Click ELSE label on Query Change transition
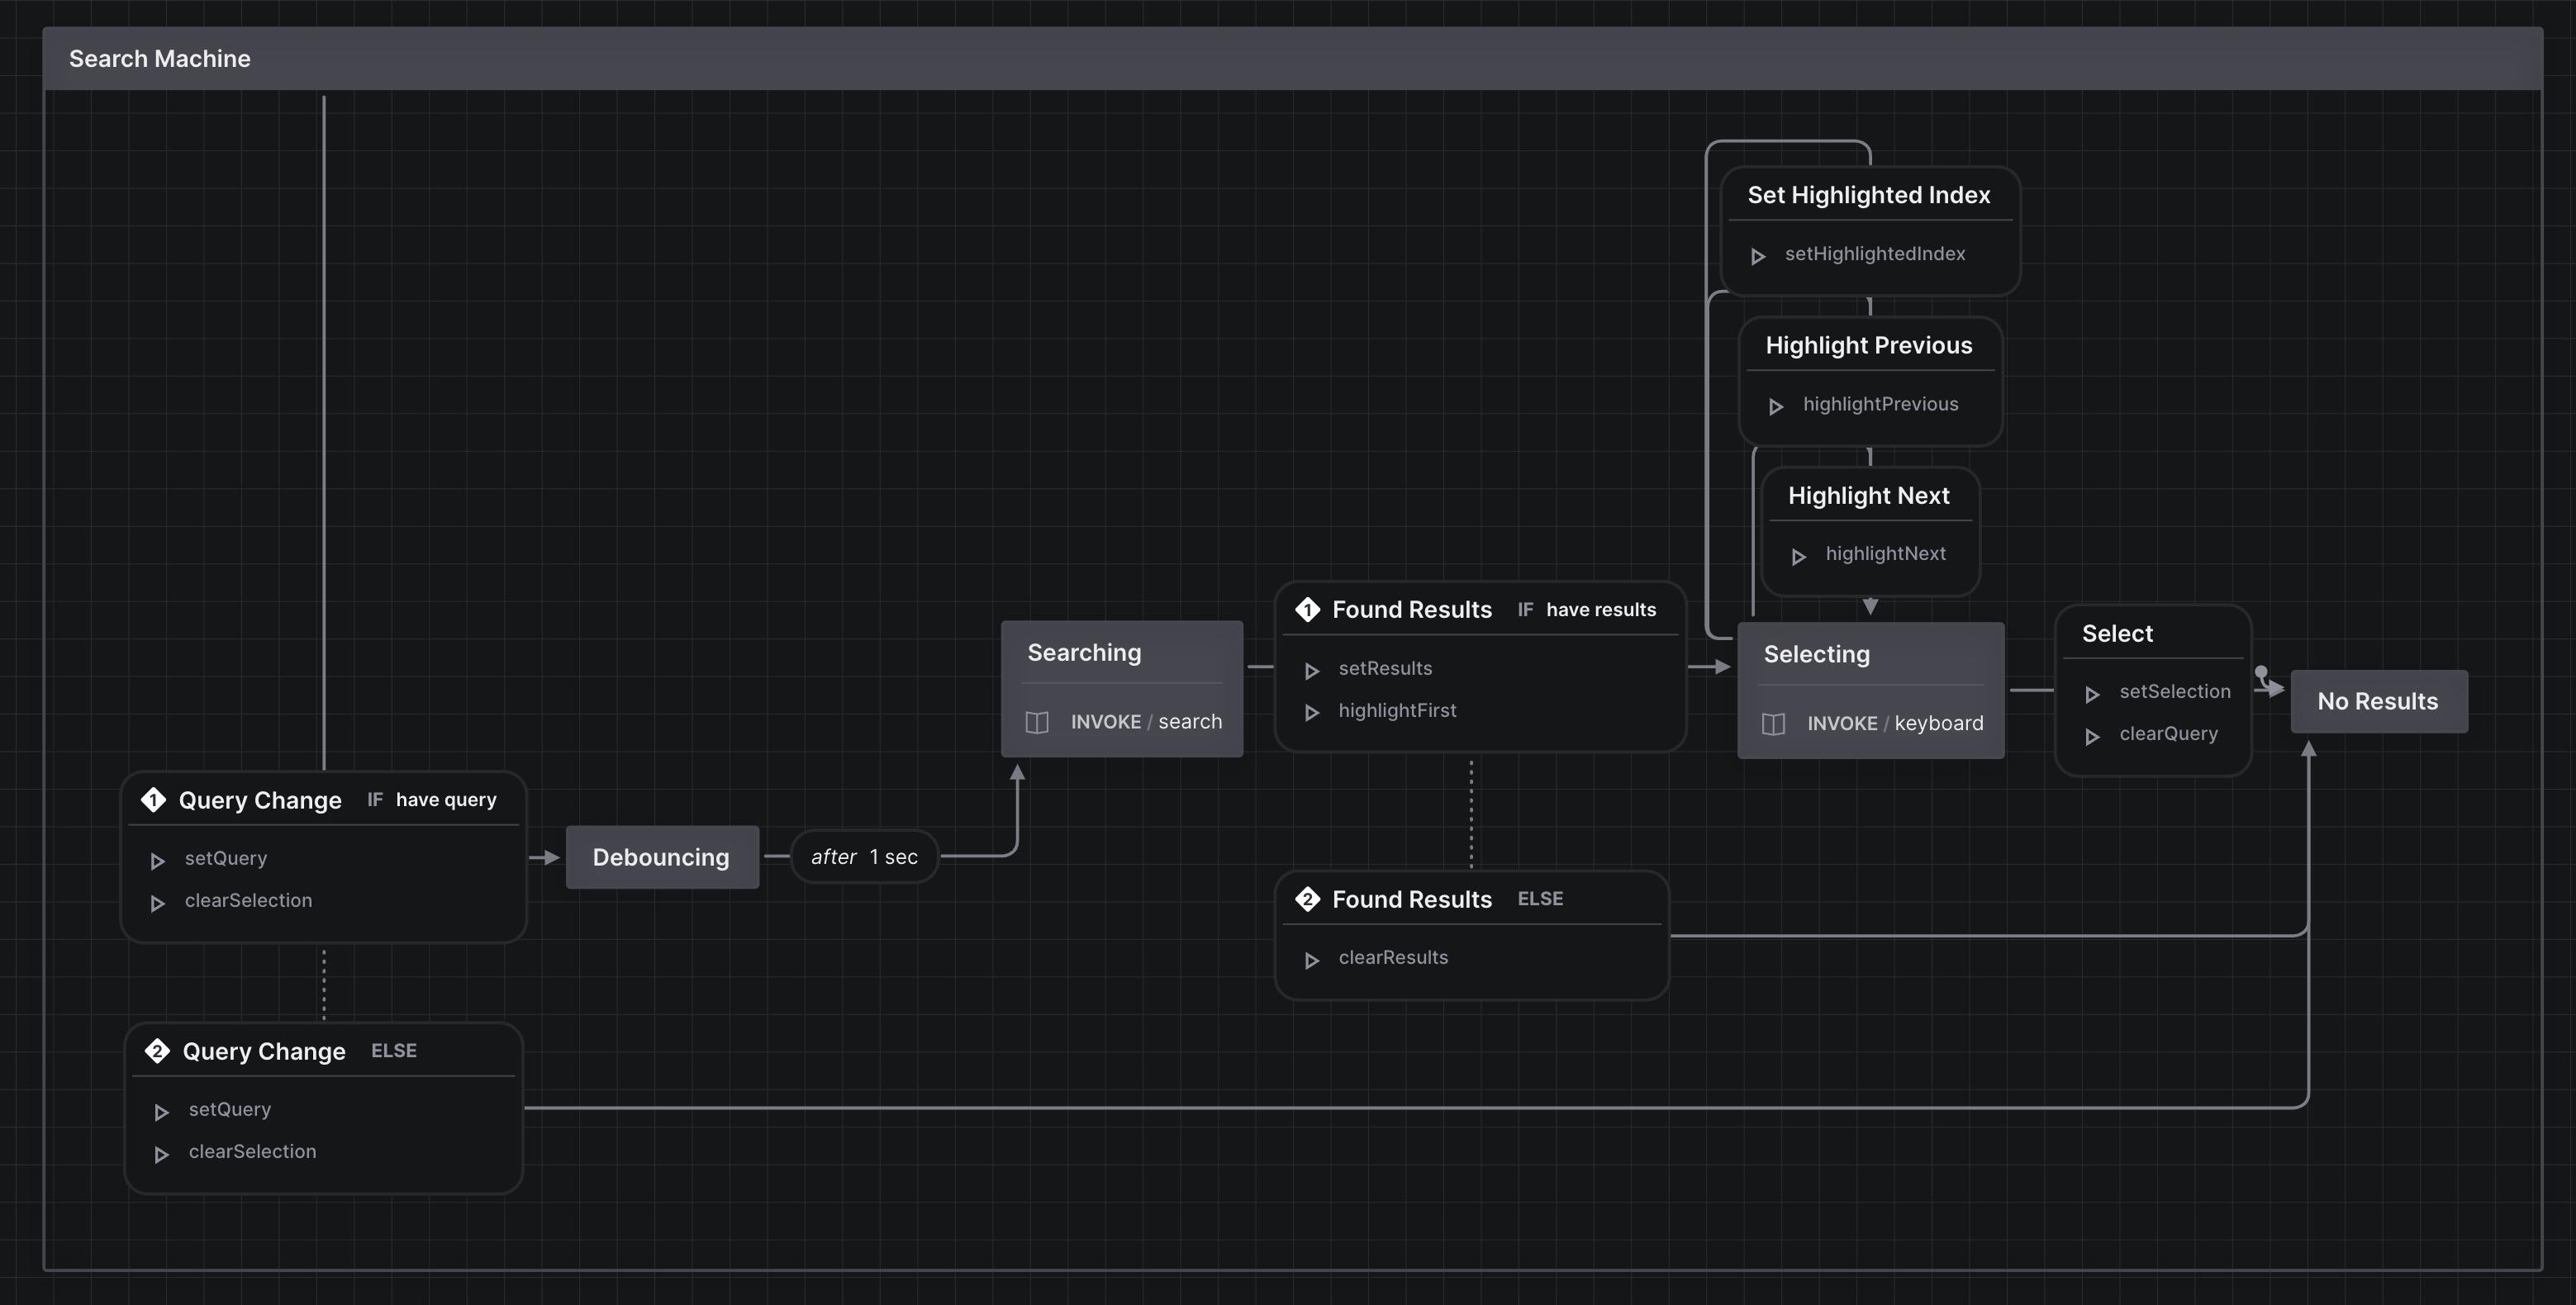The height and width of the screenshot is (1305, 2576). coord(394,1050)
